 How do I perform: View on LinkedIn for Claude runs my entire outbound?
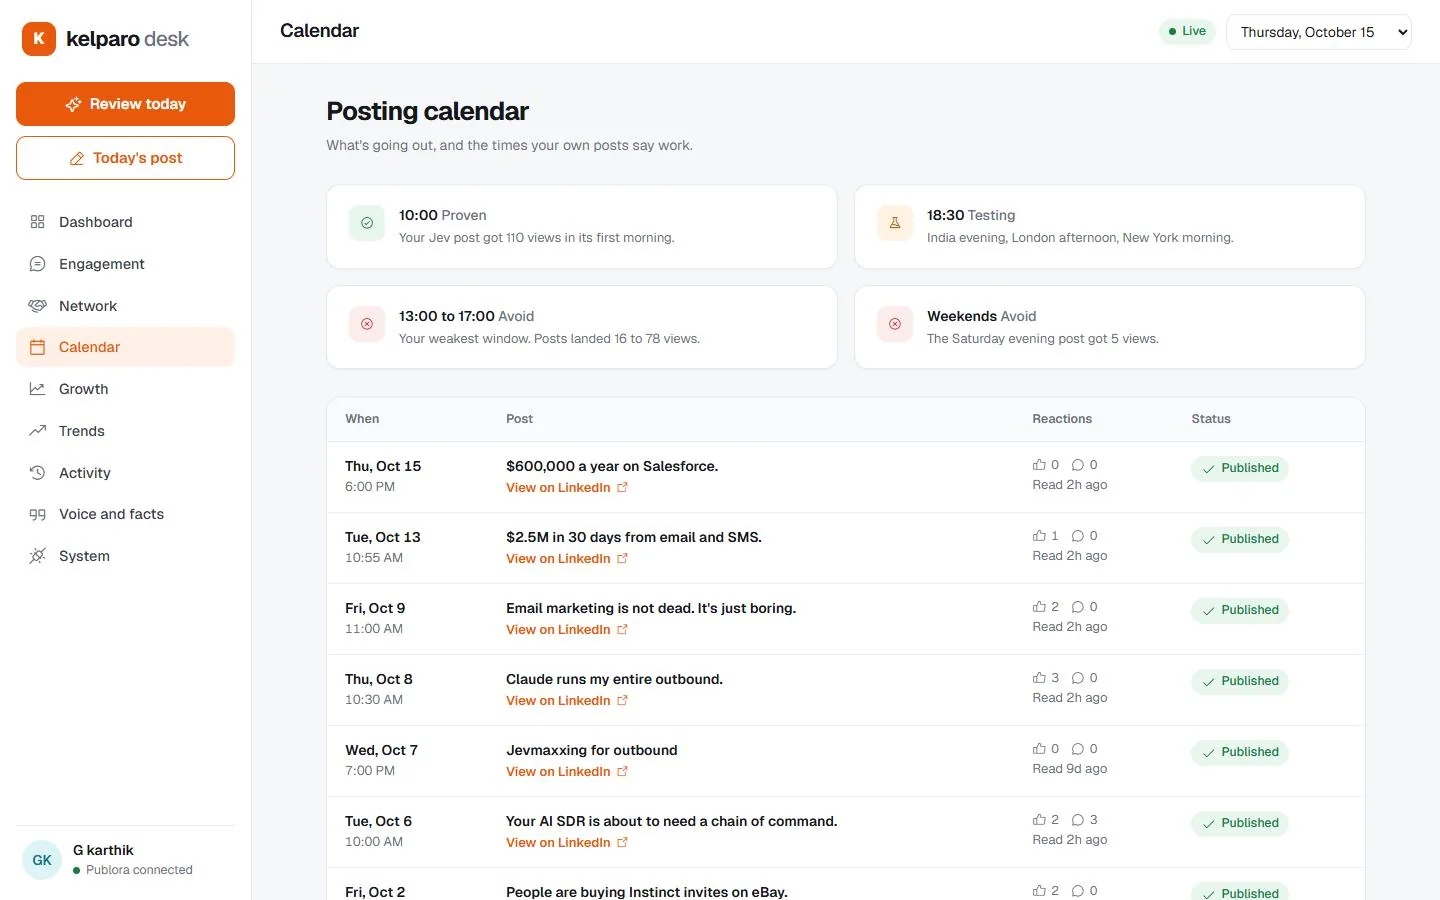tap(566, 701)
